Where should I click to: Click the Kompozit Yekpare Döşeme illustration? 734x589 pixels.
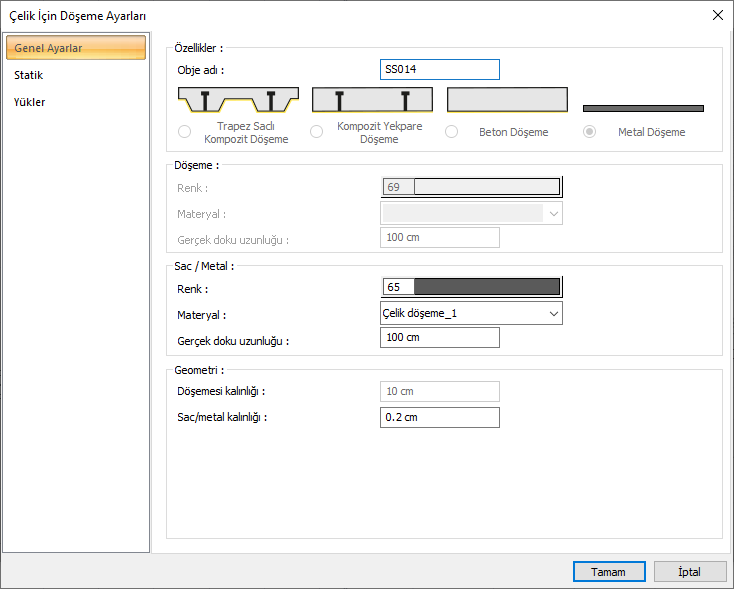coord(372,100)
